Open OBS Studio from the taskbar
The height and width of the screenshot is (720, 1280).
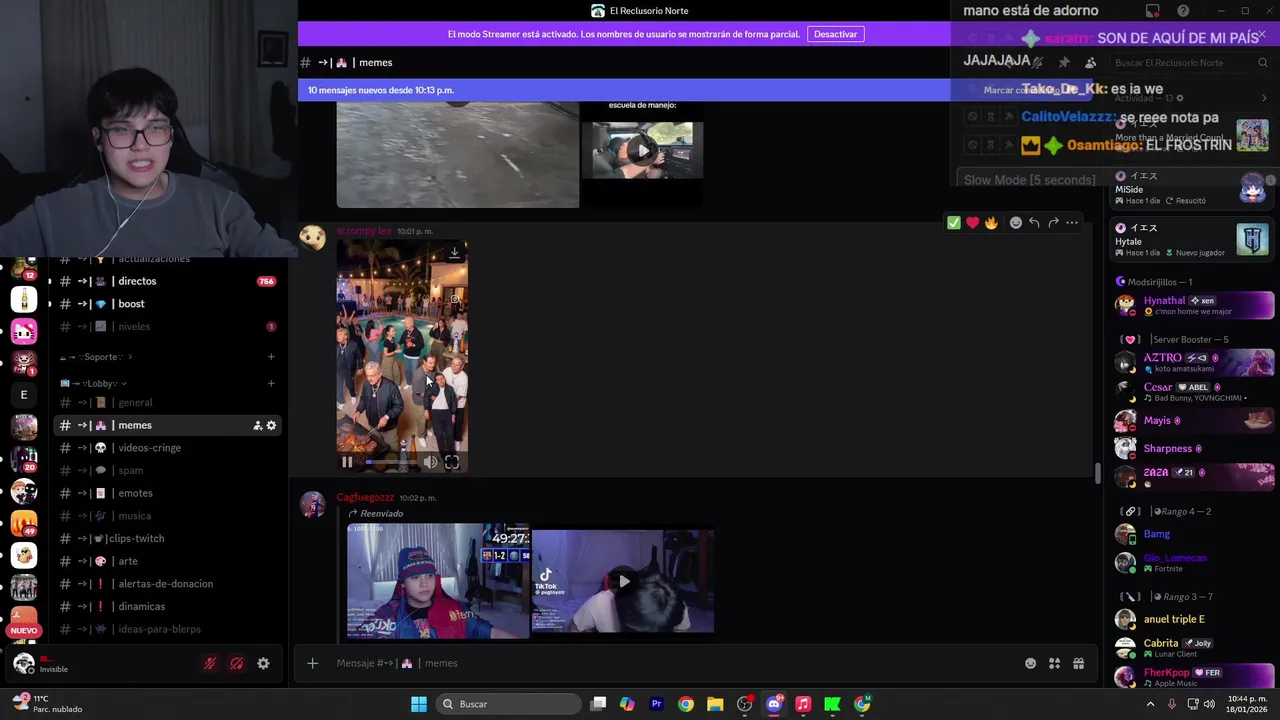tap(744, 704)
